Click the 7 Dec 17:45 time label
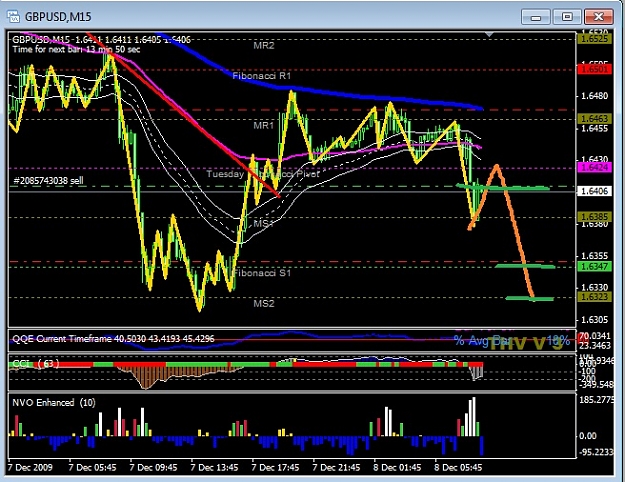Screen dimensions: 625x482 click(275, 467)
